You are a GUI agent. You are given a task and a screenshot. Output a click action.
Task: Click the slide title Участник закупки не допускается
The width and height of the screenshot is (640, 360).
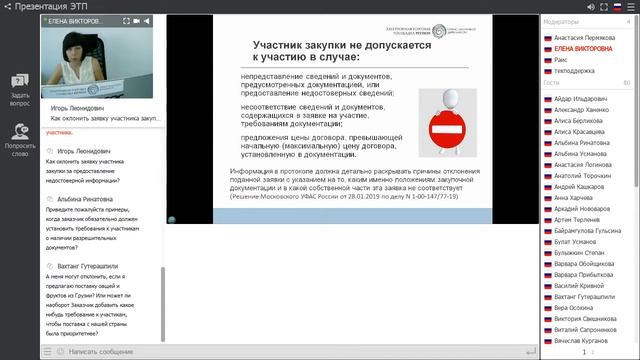[342, 51]
